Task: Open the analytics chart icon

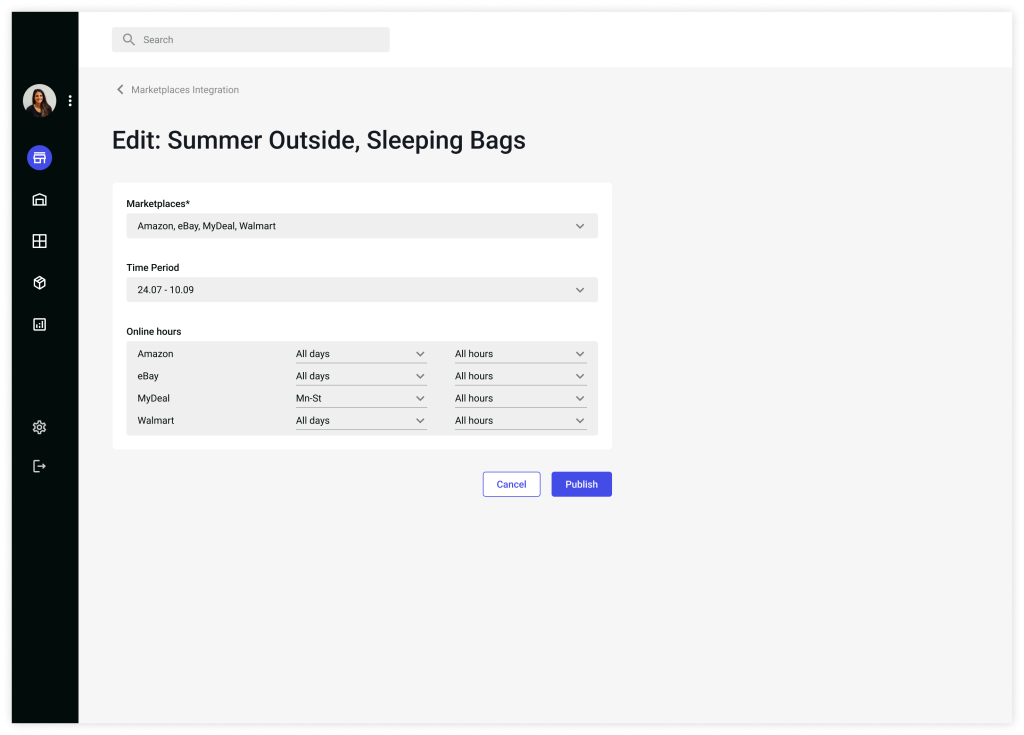Action: coord(38,324)
